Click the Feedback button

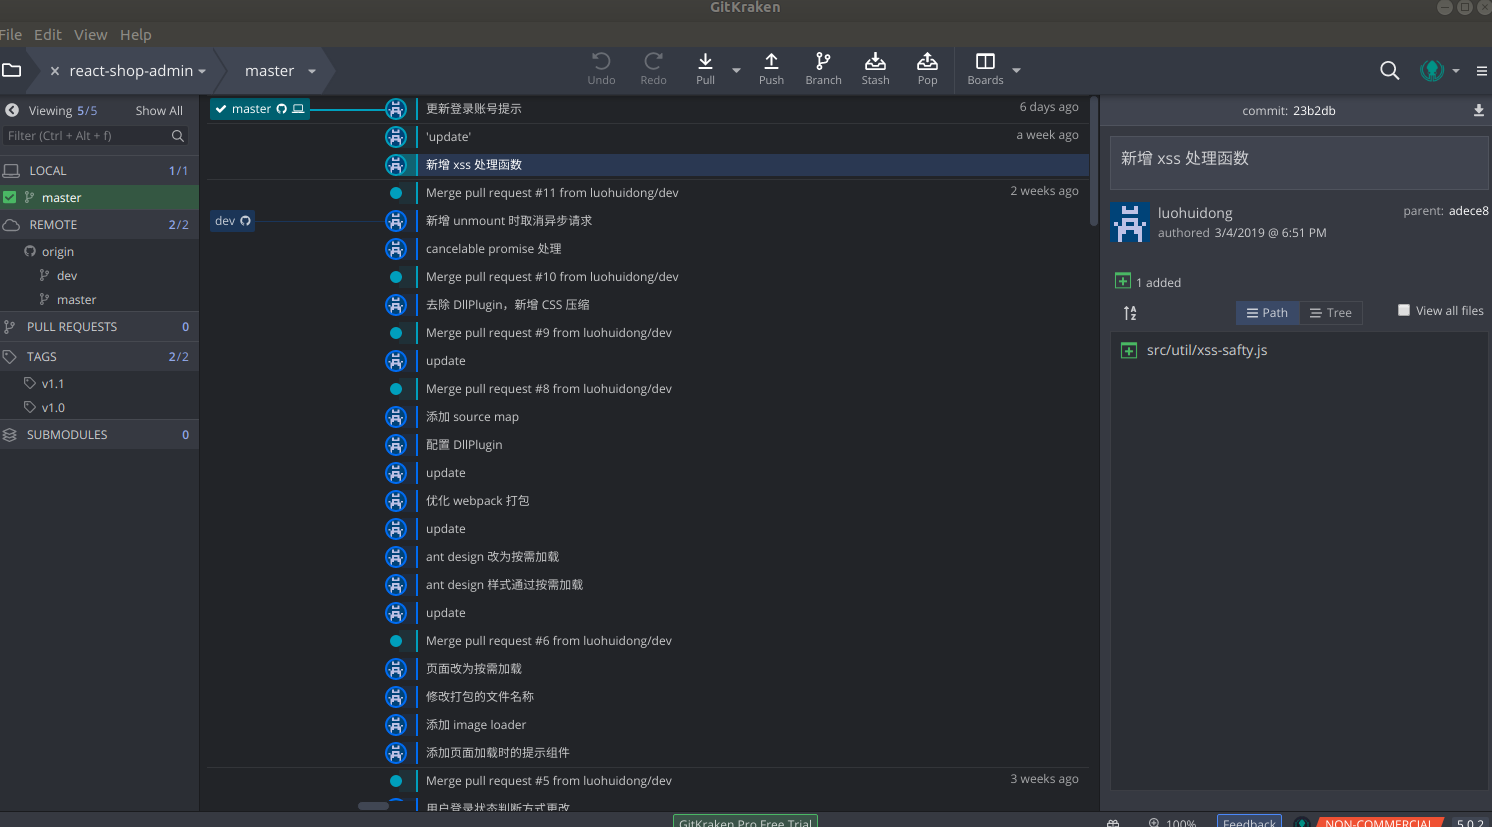point(1249,821)
